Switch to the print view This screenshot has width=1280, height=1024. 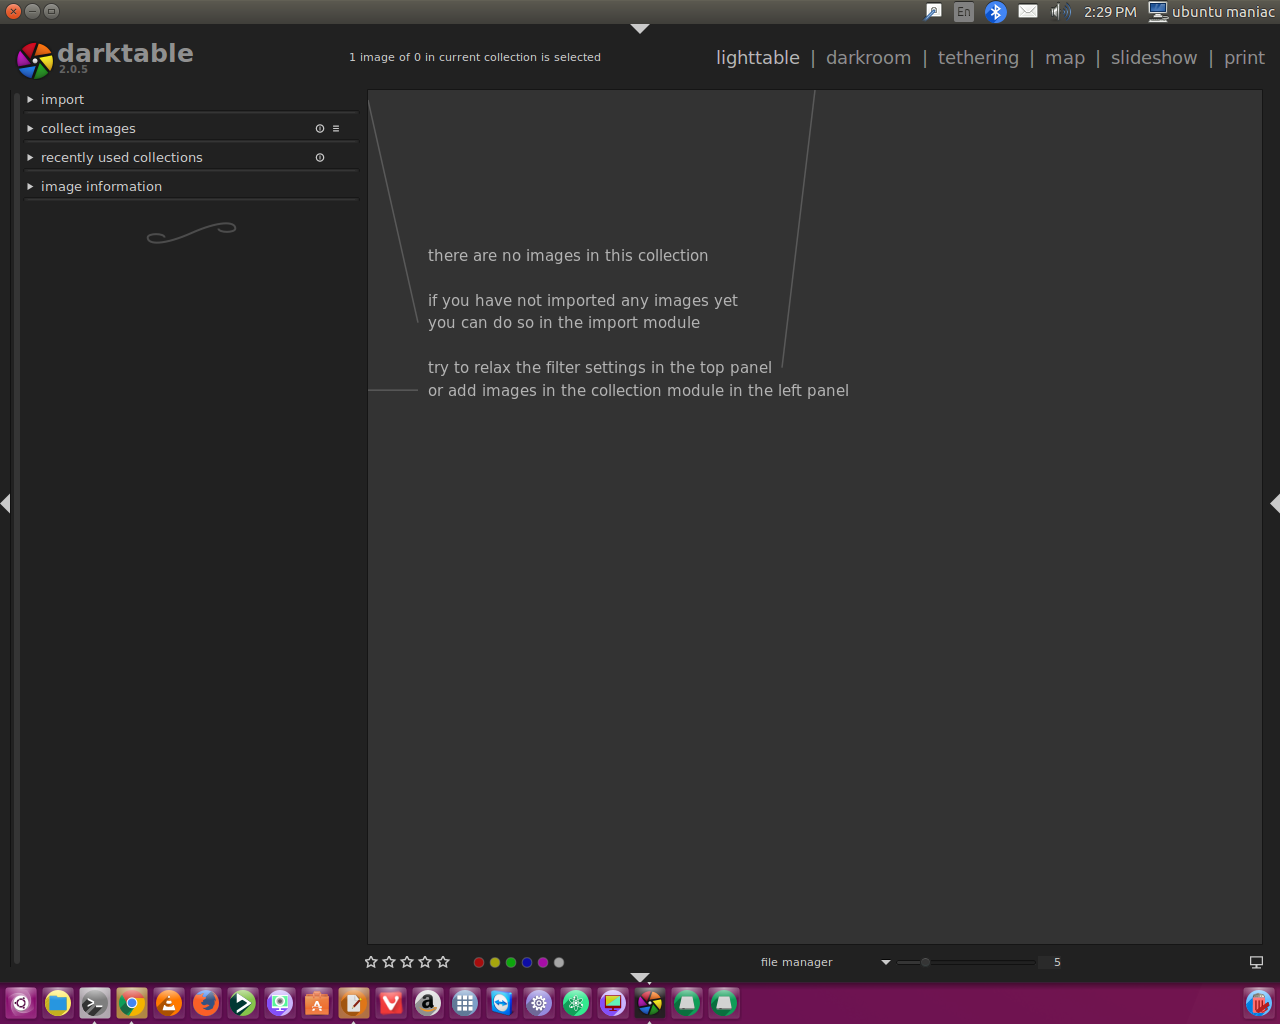1244,58
